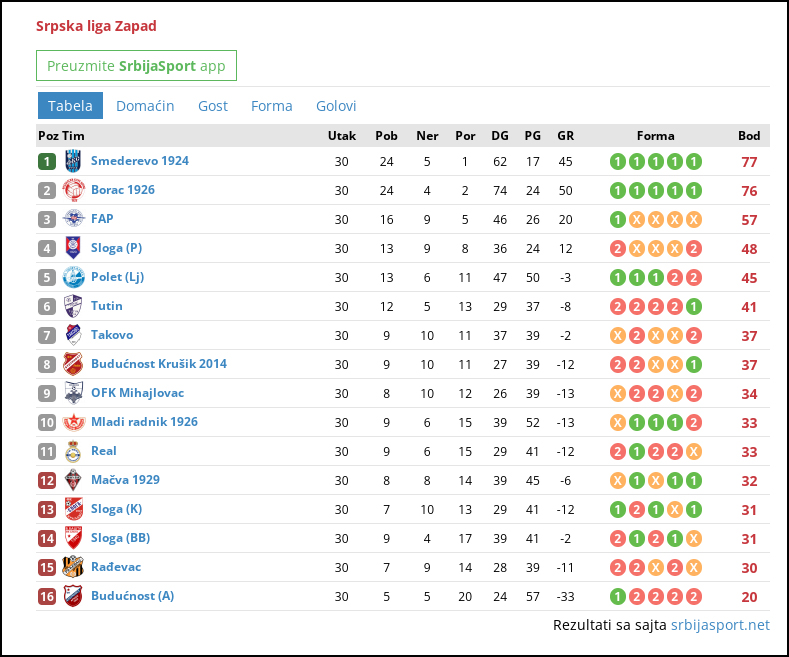Click the Bod column header

[749, 136]
